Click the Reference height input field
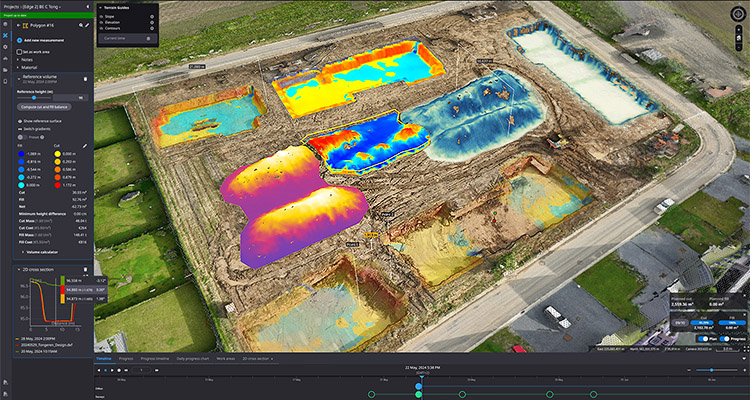This screenshot has width=750, height=400. (70, 98)
